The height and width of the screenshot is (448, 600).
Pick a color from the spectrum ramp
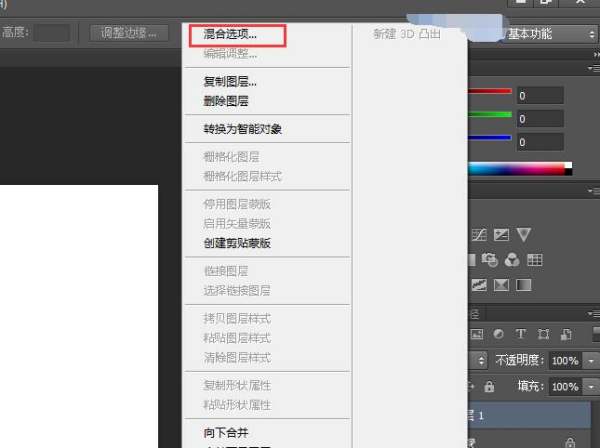[517, 169]
